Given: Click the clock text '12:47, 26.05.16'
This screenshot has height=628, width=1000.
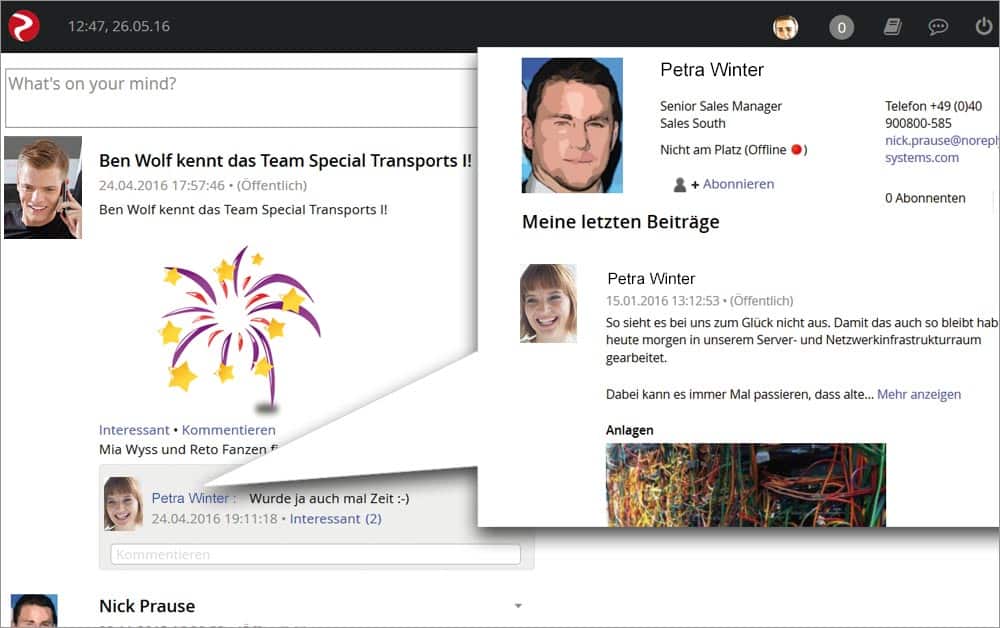Looking at the screenshot, I should tap(119, 26).
